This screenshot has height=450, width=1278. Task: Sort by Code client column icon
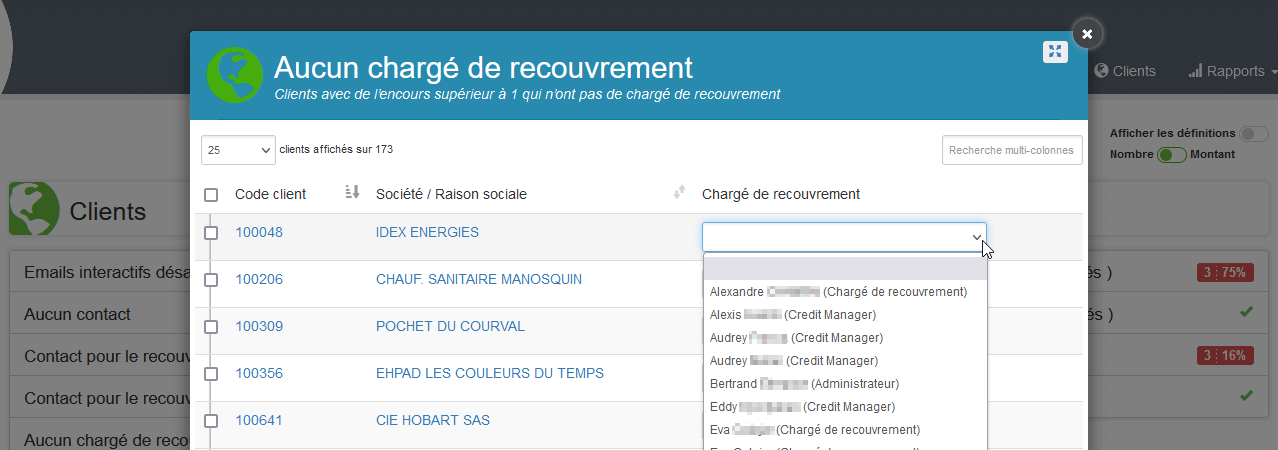[351, 192]
